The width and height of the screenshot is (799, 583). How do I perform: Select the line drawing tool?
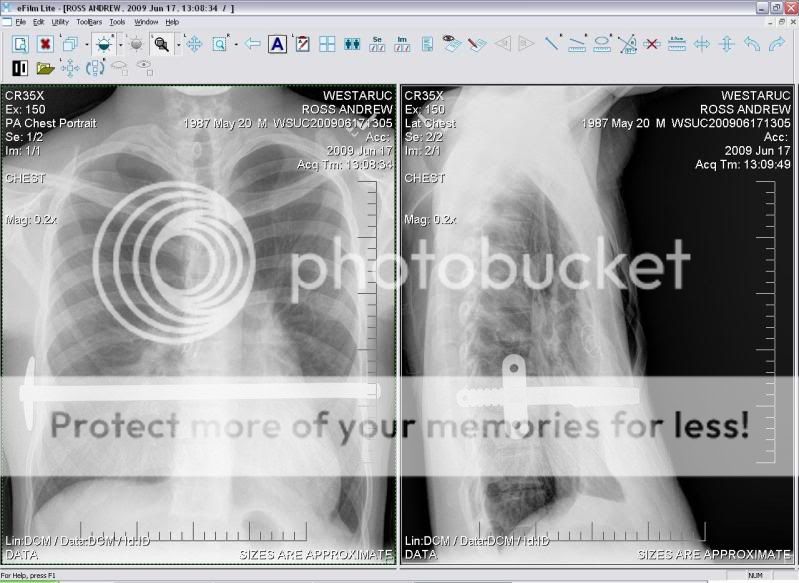(552, 43)
